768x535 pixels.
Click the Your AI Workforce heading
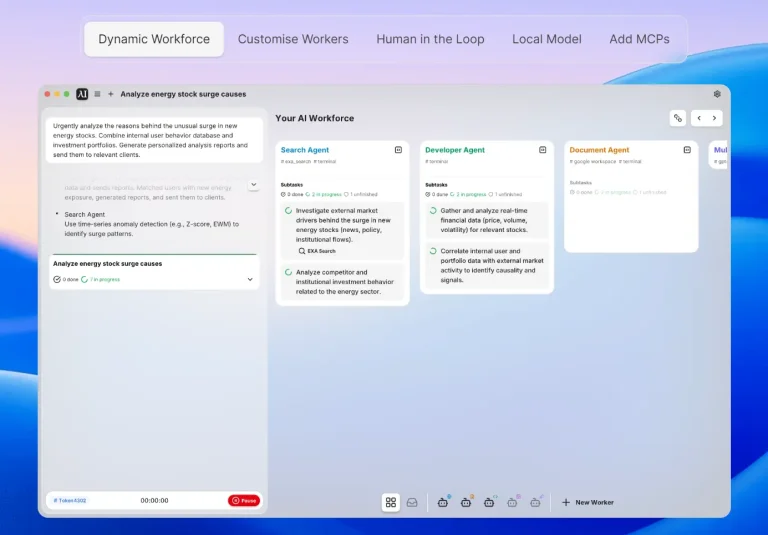[x=314, y=118]
